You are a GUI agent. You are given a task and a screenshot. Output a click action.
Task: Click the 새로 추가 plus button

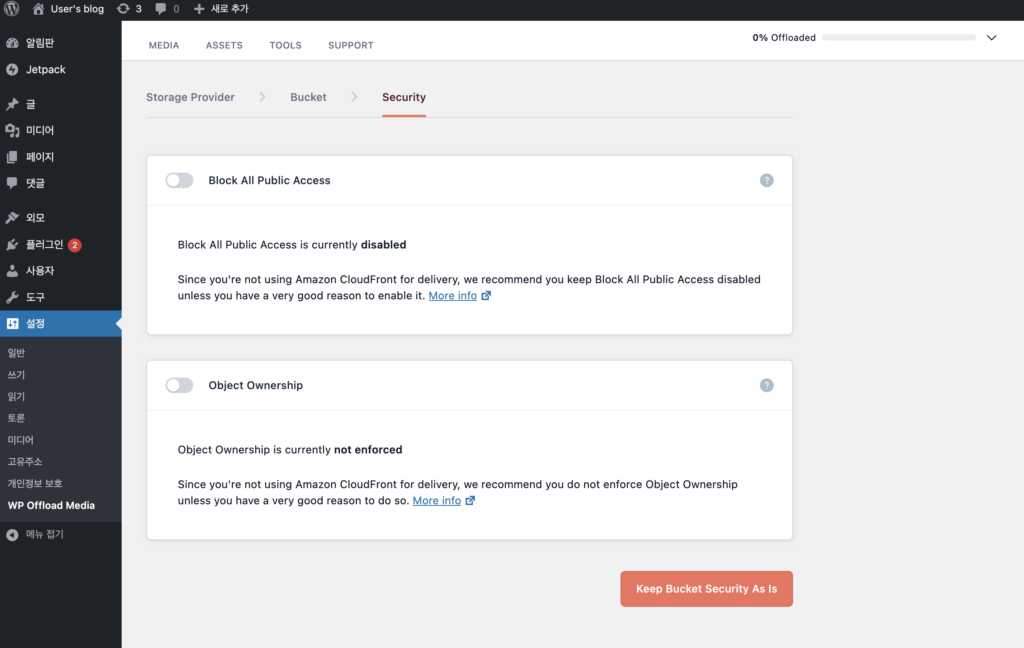pyautogui.click(x=221, y=8)
